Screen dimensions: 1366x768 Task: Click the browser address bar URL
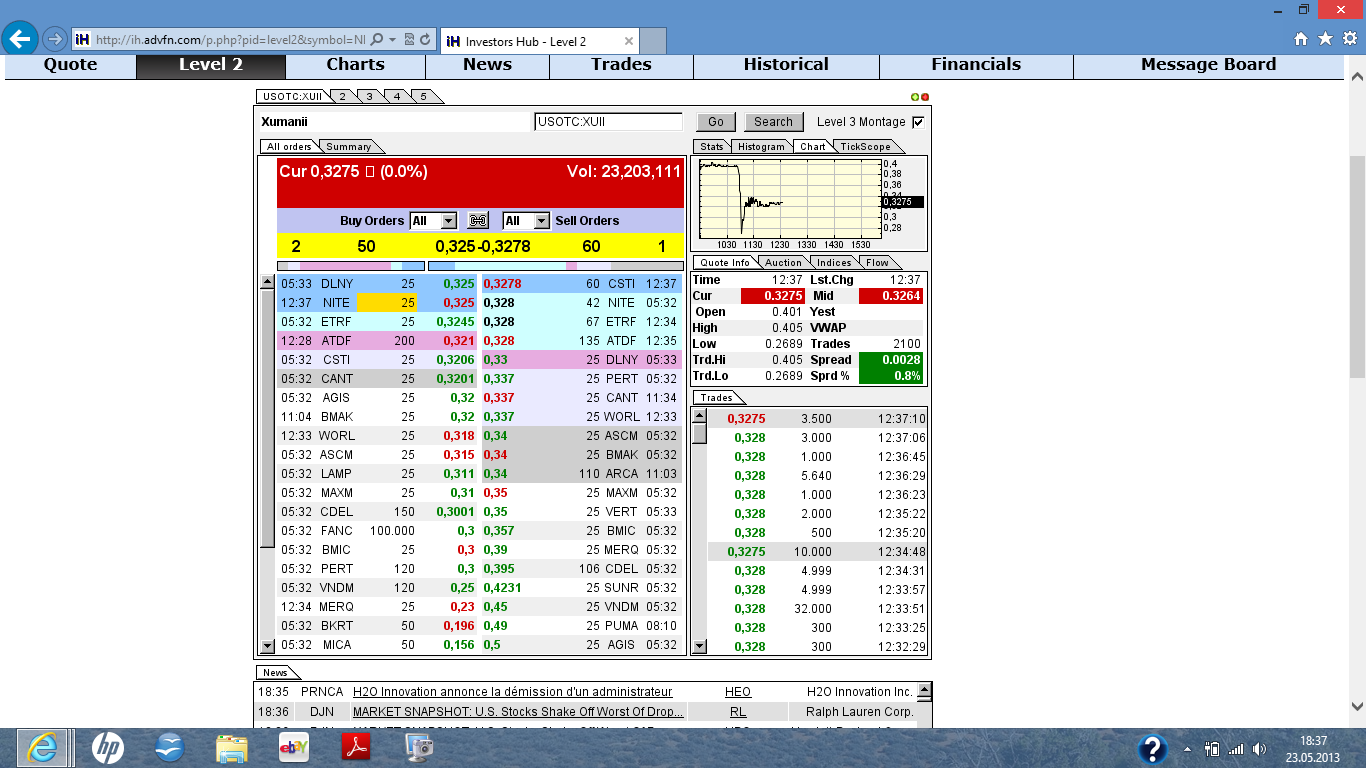[x=232, y=40]
